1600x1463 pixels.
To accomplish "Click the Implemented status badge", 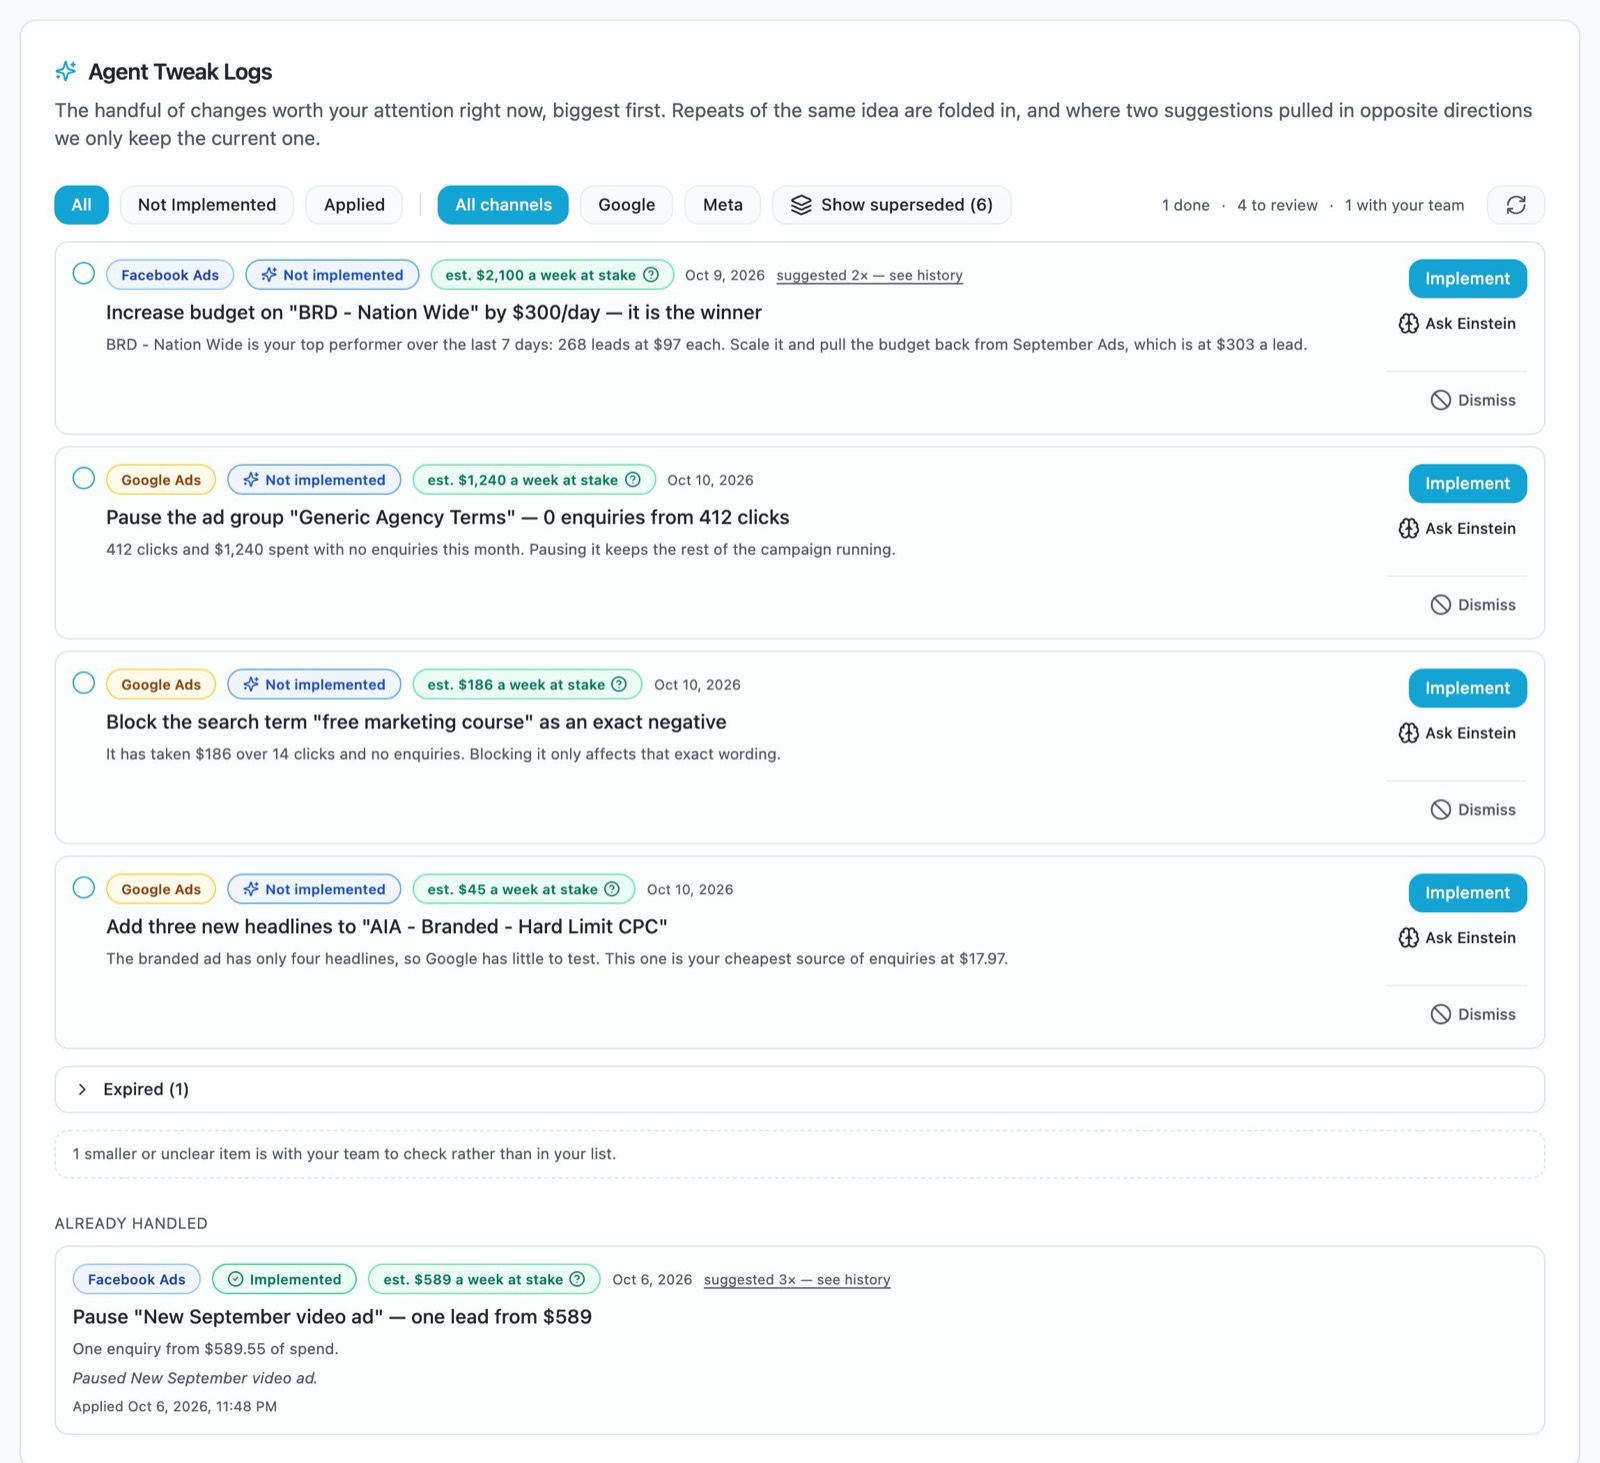I will coord(284,1279).
